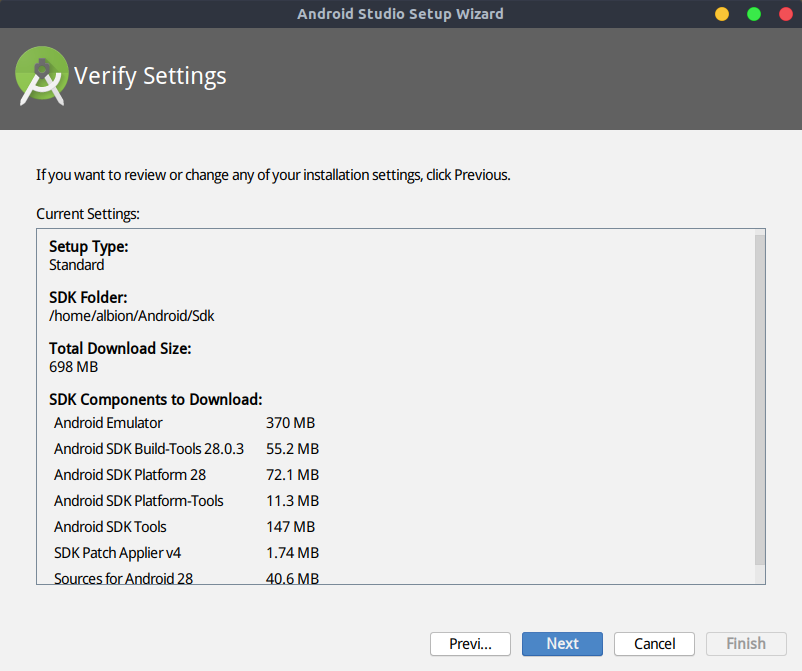This screenshot has width=802, height=671.
Task: Click the Next button
Action: 562,643
